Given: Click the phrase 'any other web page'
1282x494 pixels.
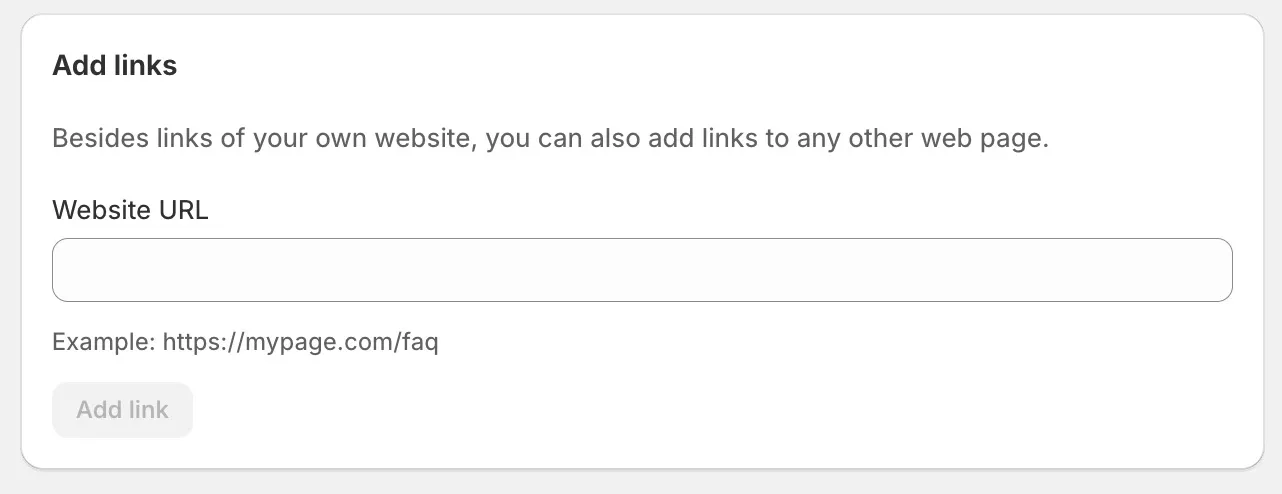Looking at the screenshot, I should [920, 138].
